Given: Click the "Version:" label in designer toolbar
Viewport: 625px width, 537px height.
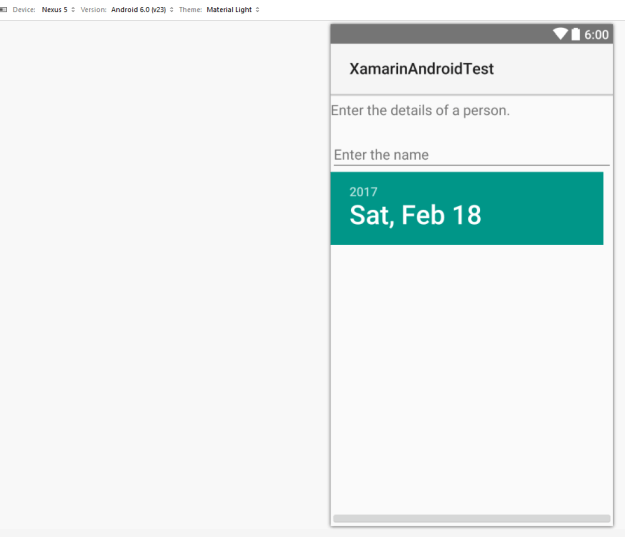Looking at the screenshot, I should 93,9.
